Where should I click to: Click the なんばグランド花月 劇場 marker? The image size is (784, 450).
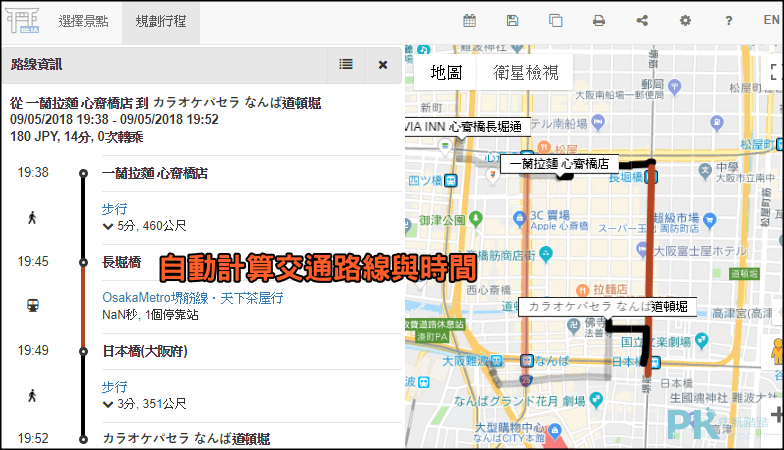click(596, 400)
